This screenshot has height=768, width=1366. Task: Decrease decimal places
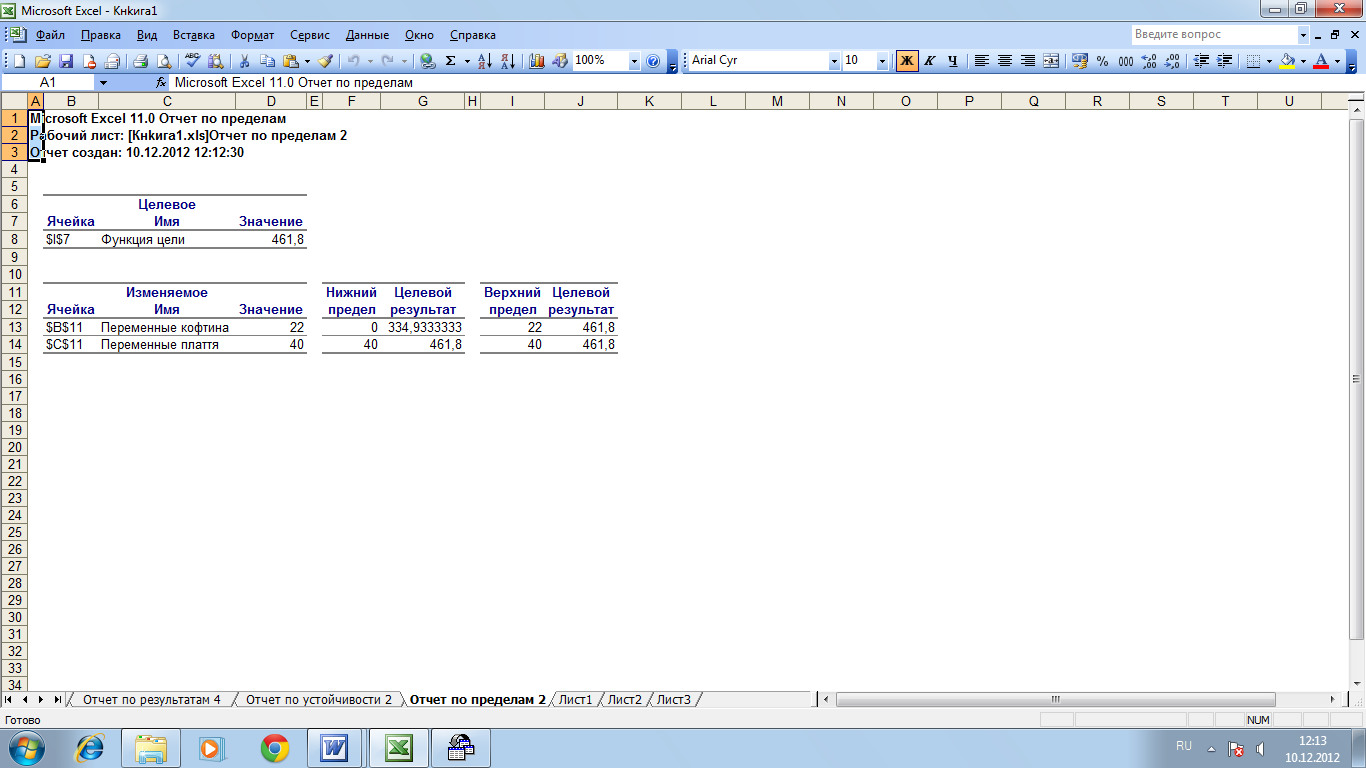click(1172, 61)
